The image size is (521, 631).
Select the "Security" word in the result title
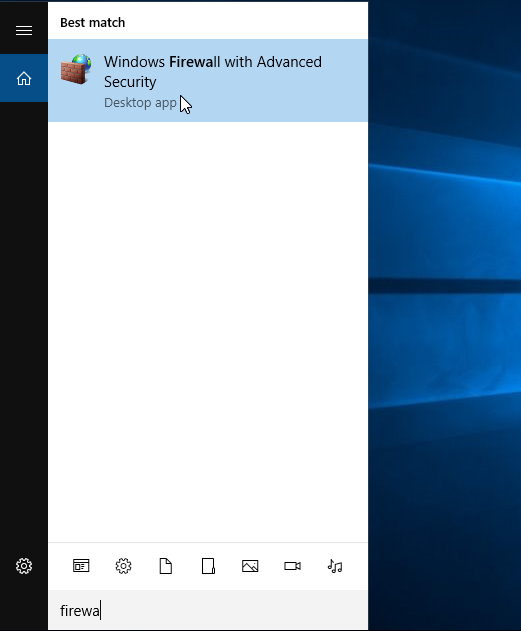tap(130, 82)
